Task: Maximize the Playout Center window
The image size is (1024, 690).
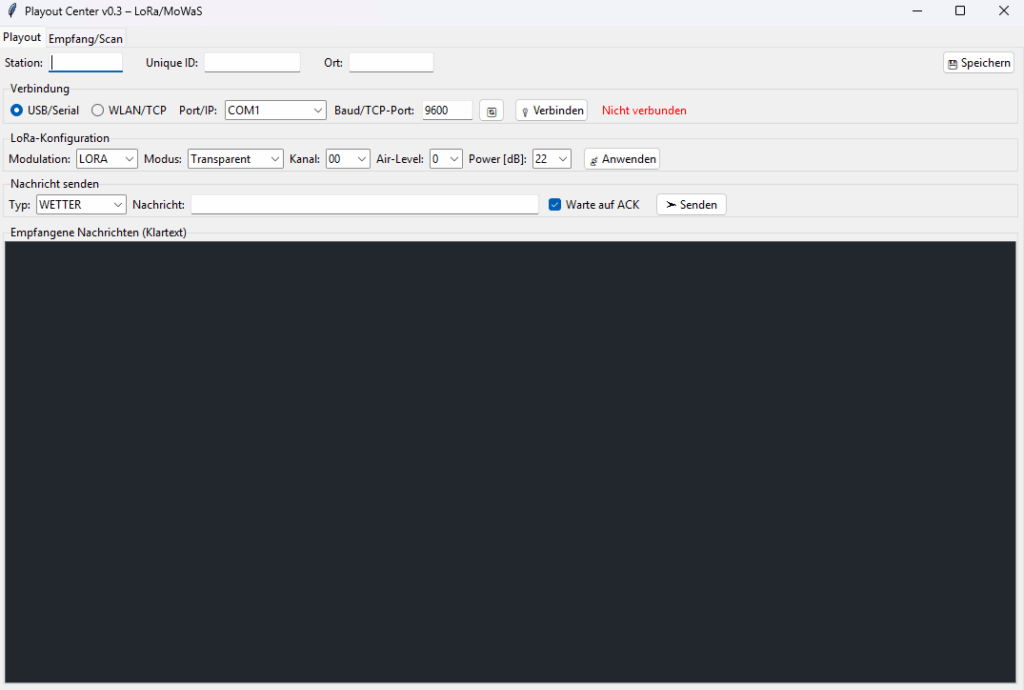Action: [x=960, y=11]
